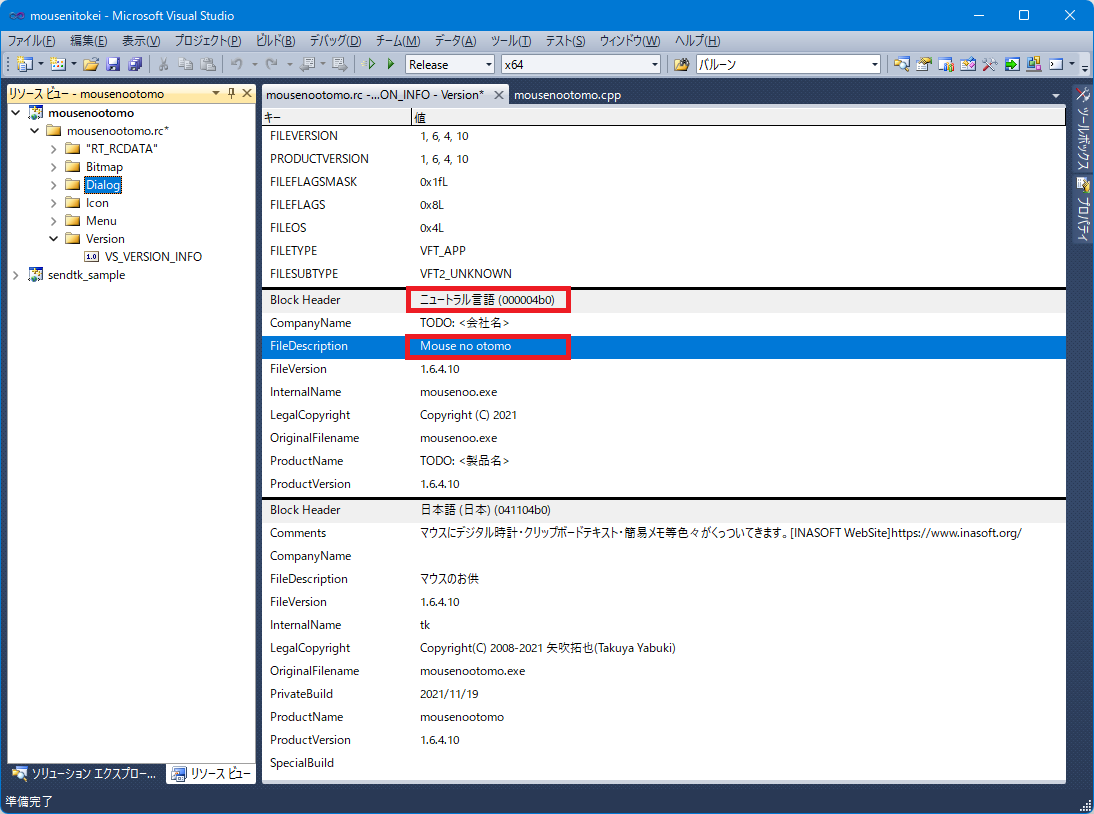Click the Start Without Debugging icon
The image size is (1094, 814).
click(391, 64)
